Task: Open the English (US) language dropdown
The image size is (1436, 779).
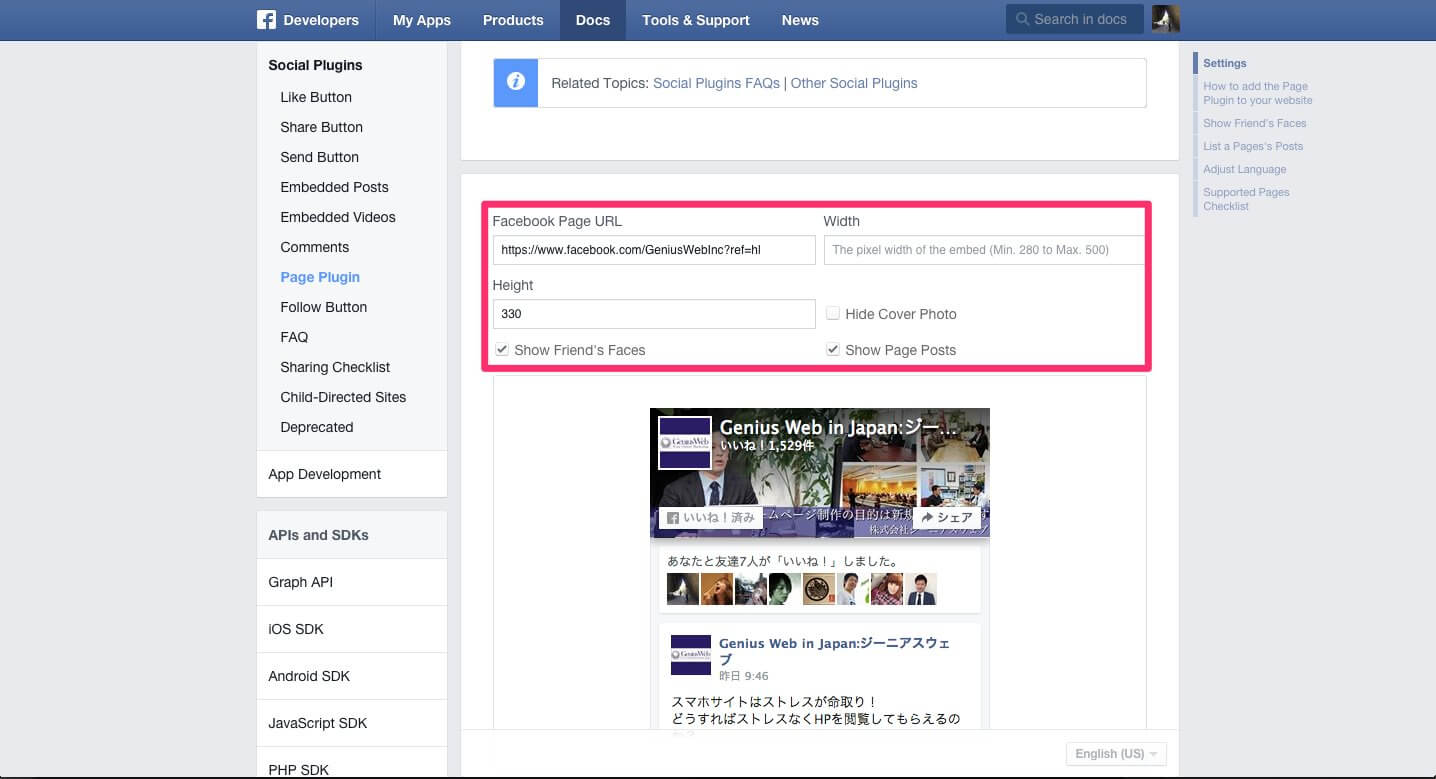Action: [x=1116, y=754]
